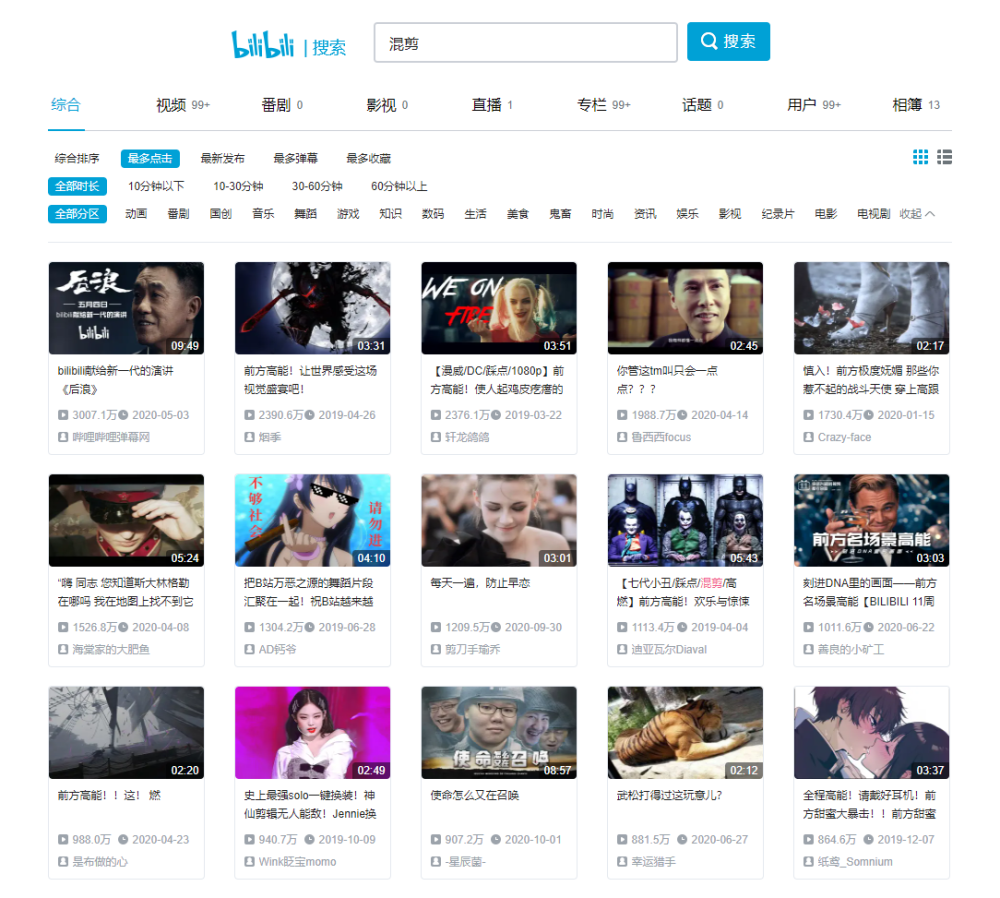
Task: Open the 03:37 anime kiss thumbnail
Action: [871, 733]
